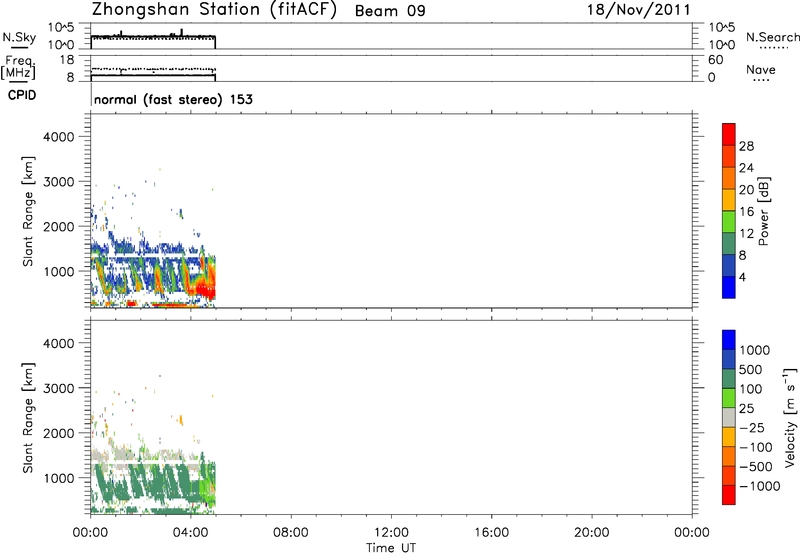Image resolution: width=800 pixels, height=554 pixels.
Task: Pick light green Power swatch between 12 and 16
Action: coord(729,221)
